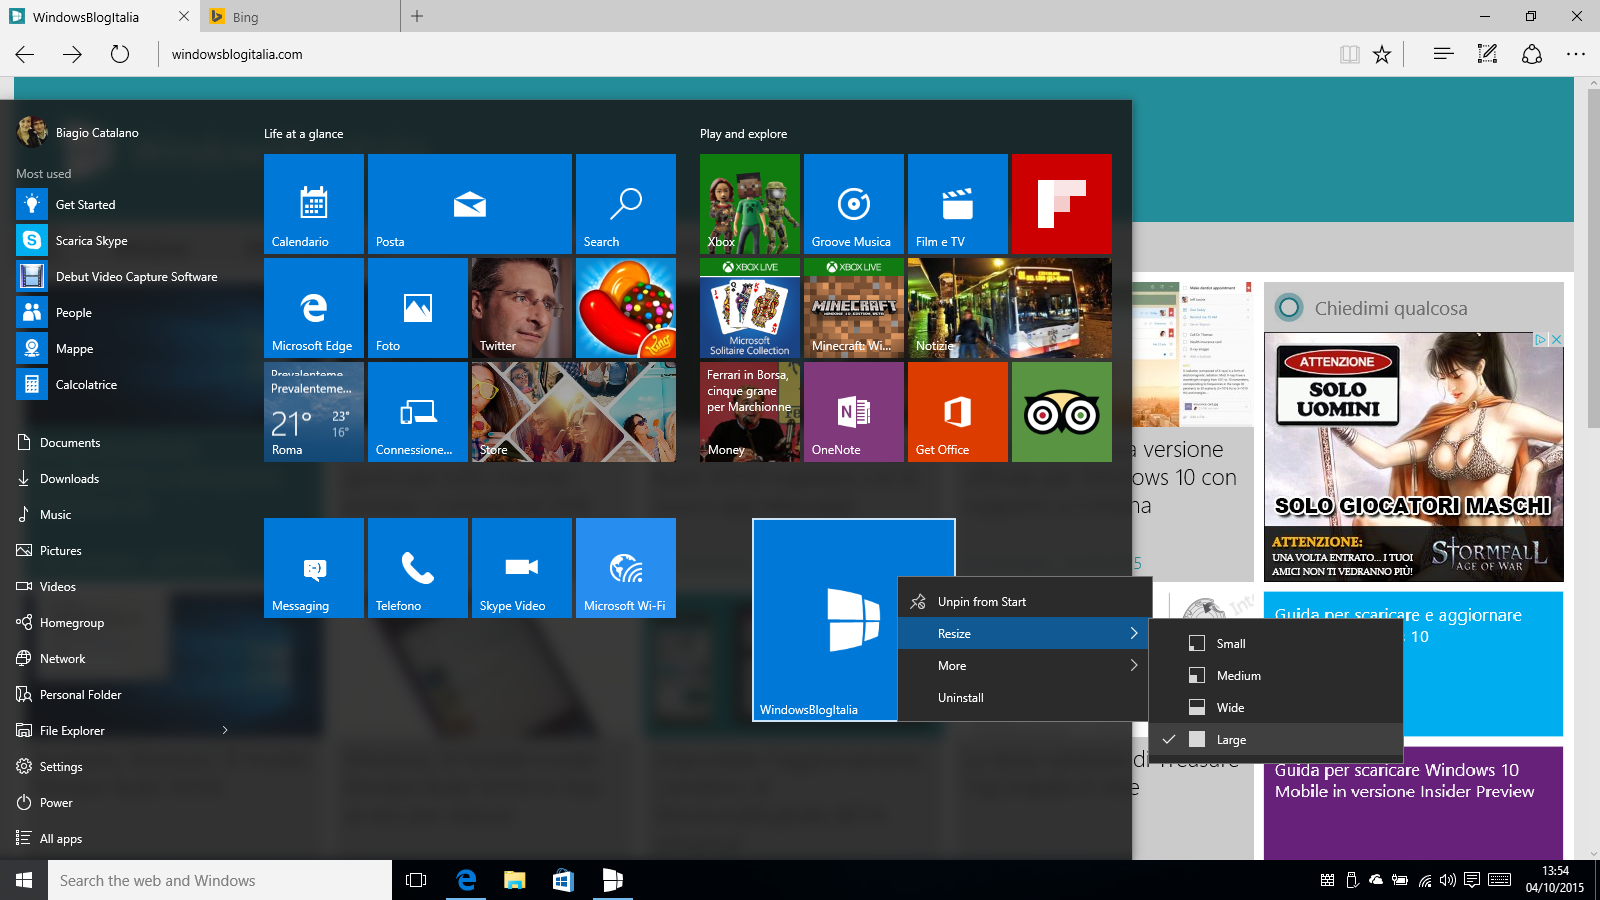
Task: Open the Twitter tile
Action: 522,308
